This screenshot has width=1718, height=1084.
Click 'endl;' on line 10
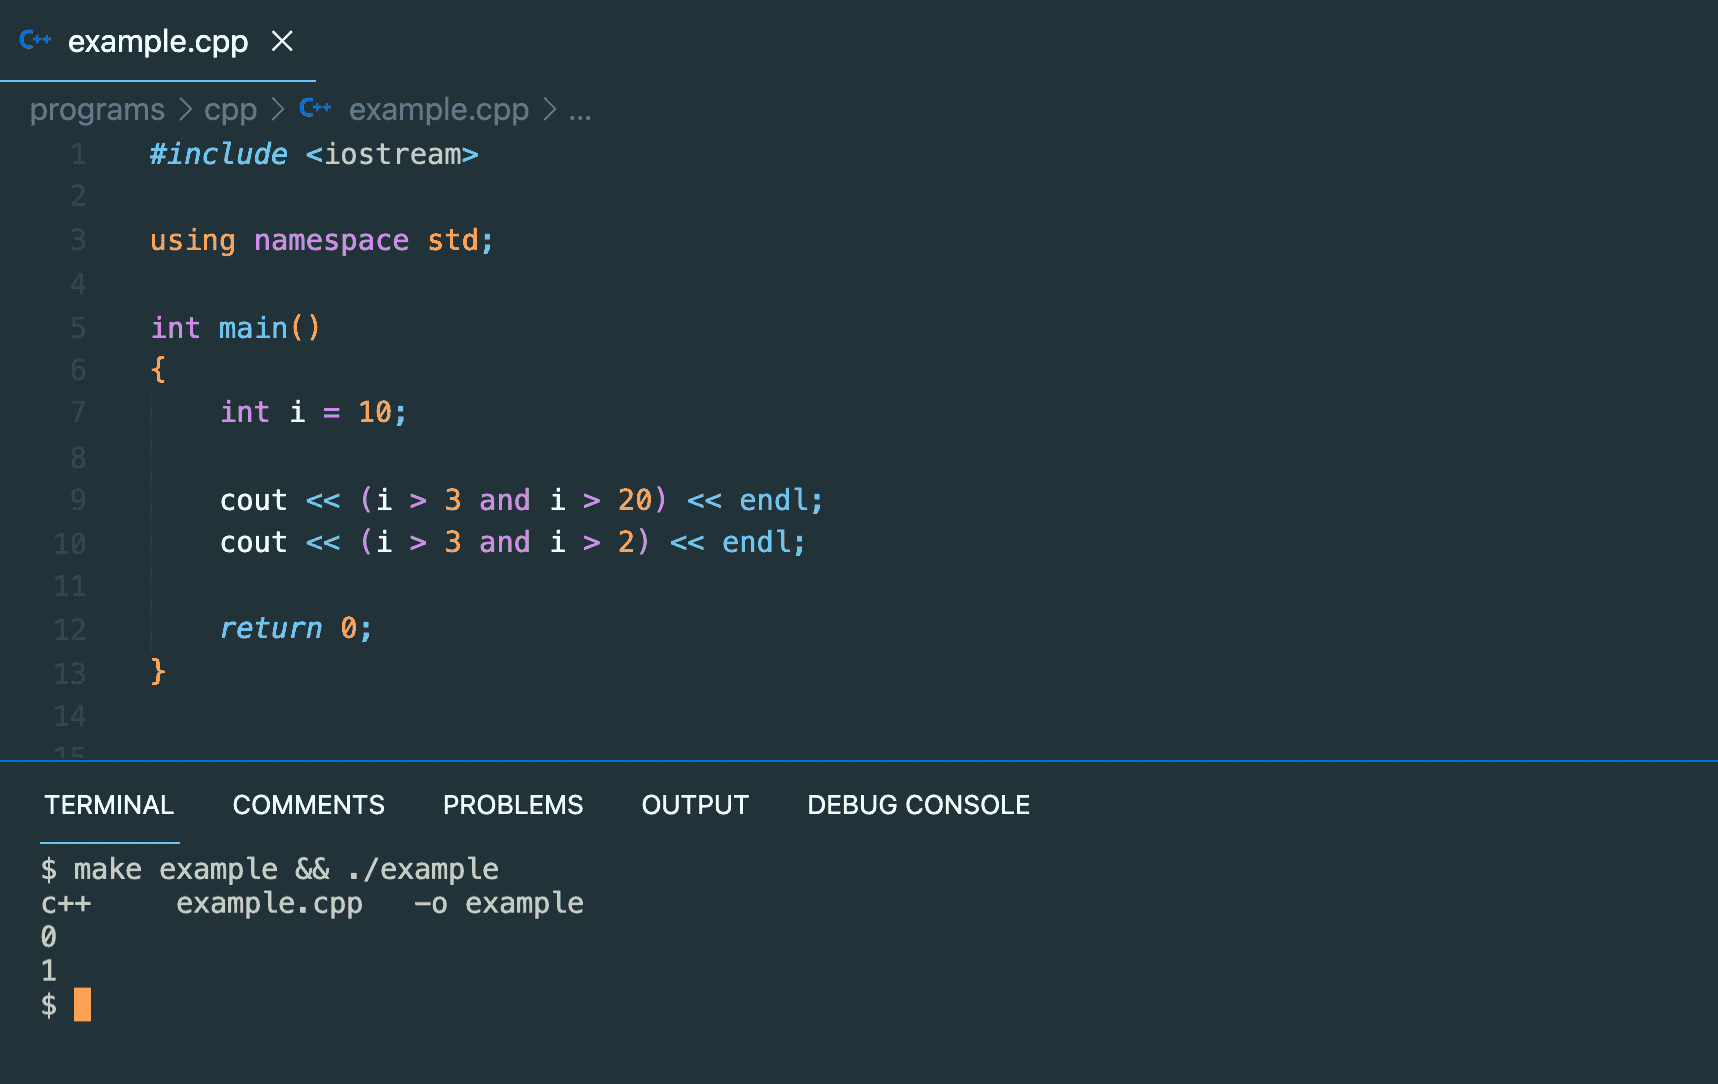tap(764, 542)
